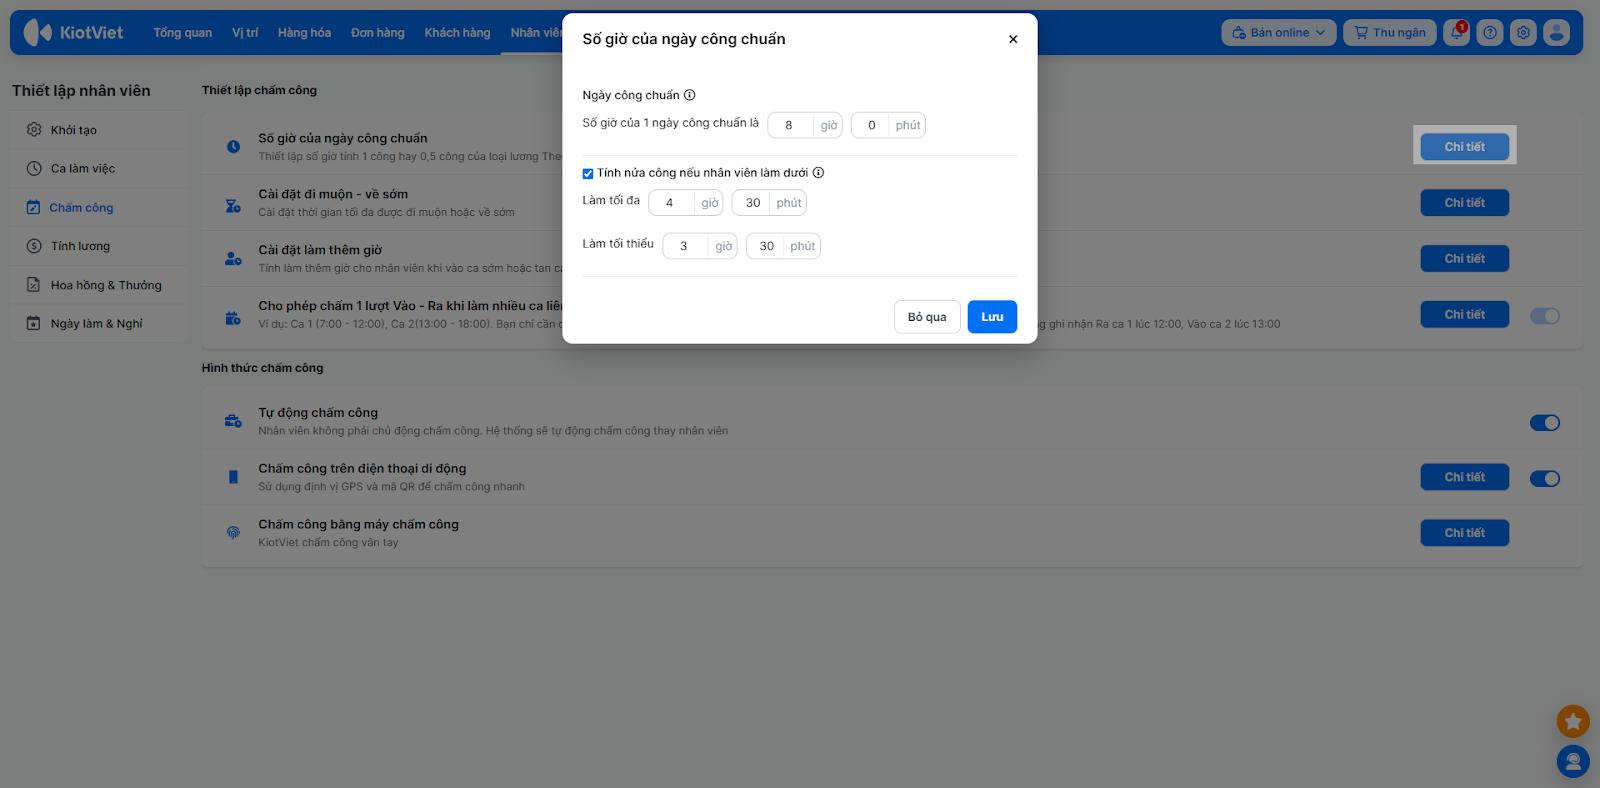Click standard workday hours field

point(790,125)
